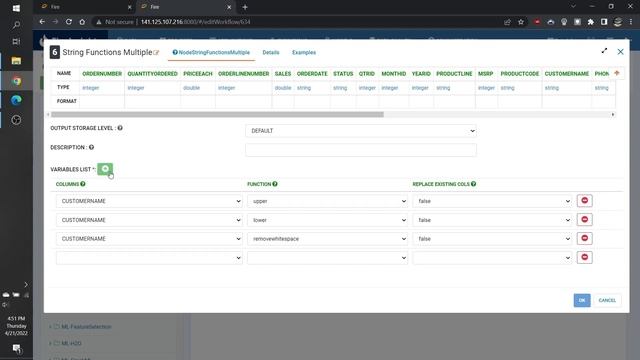Open empty row Replace Existing Cols dropdown
The height and width of the screenshot is (360, 640).
(492, 258)
